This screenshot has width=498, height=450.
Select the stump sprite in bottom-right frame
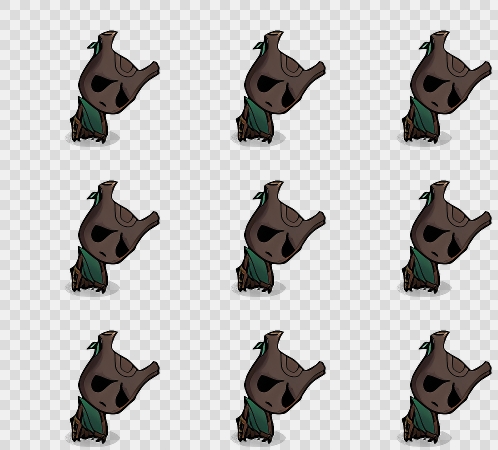[445, 387]
